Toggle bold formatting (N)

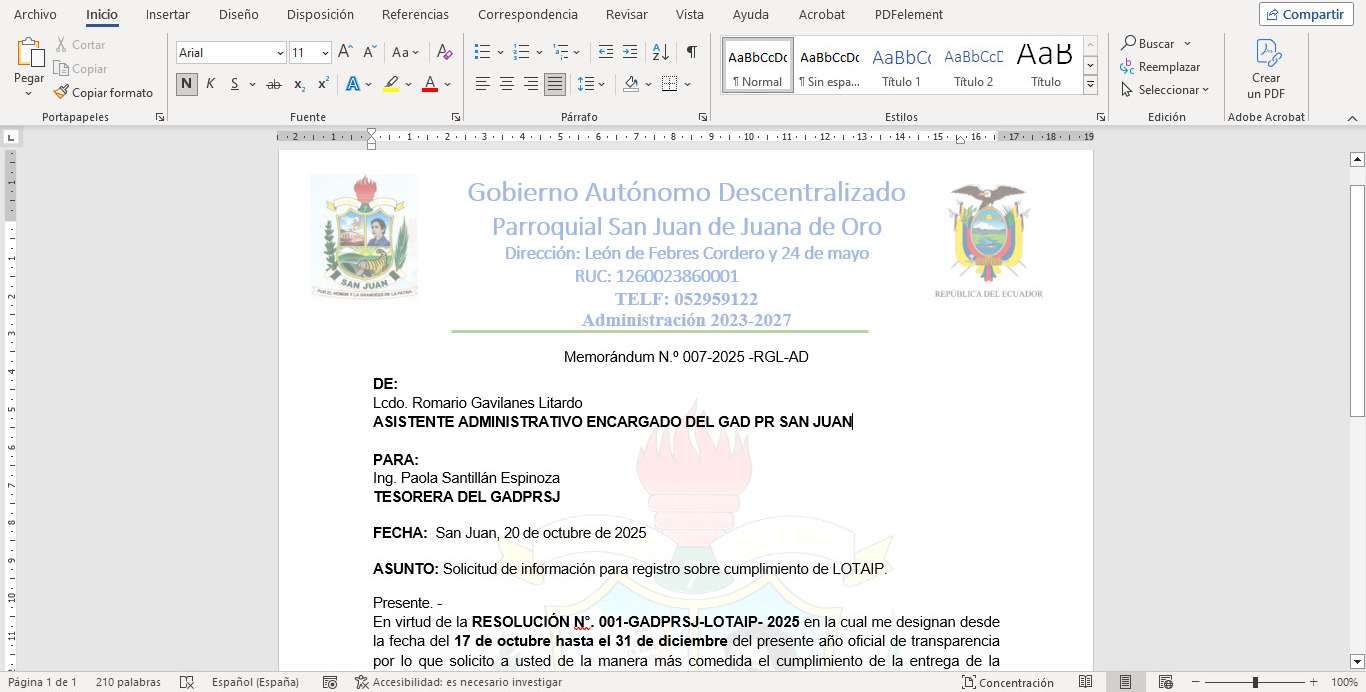click(187, 84)
